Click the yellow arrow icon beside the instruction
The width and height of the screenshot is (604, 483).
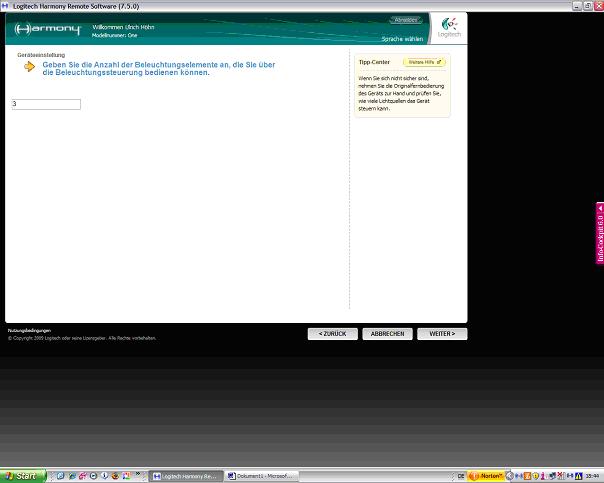tap(30, 67)
